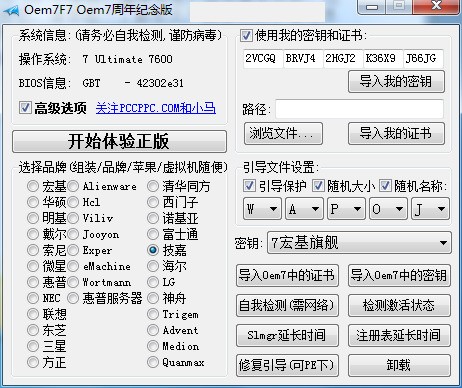Select the 戴尔 brand radio button
Viewport: 462px width, 388px height.
33,234
